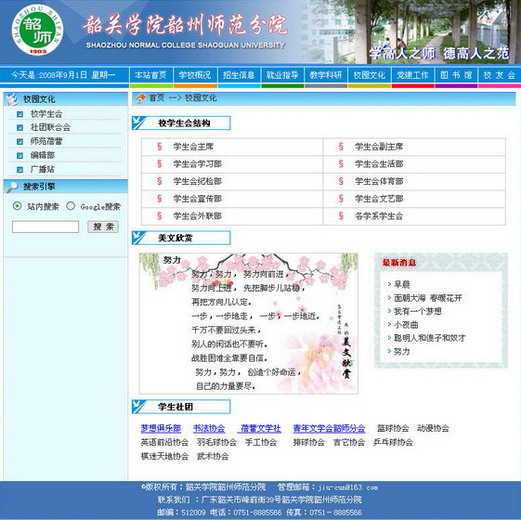
Task: Click the red § symbol beside 学生会主席
Action: click(x=159, y=146)
